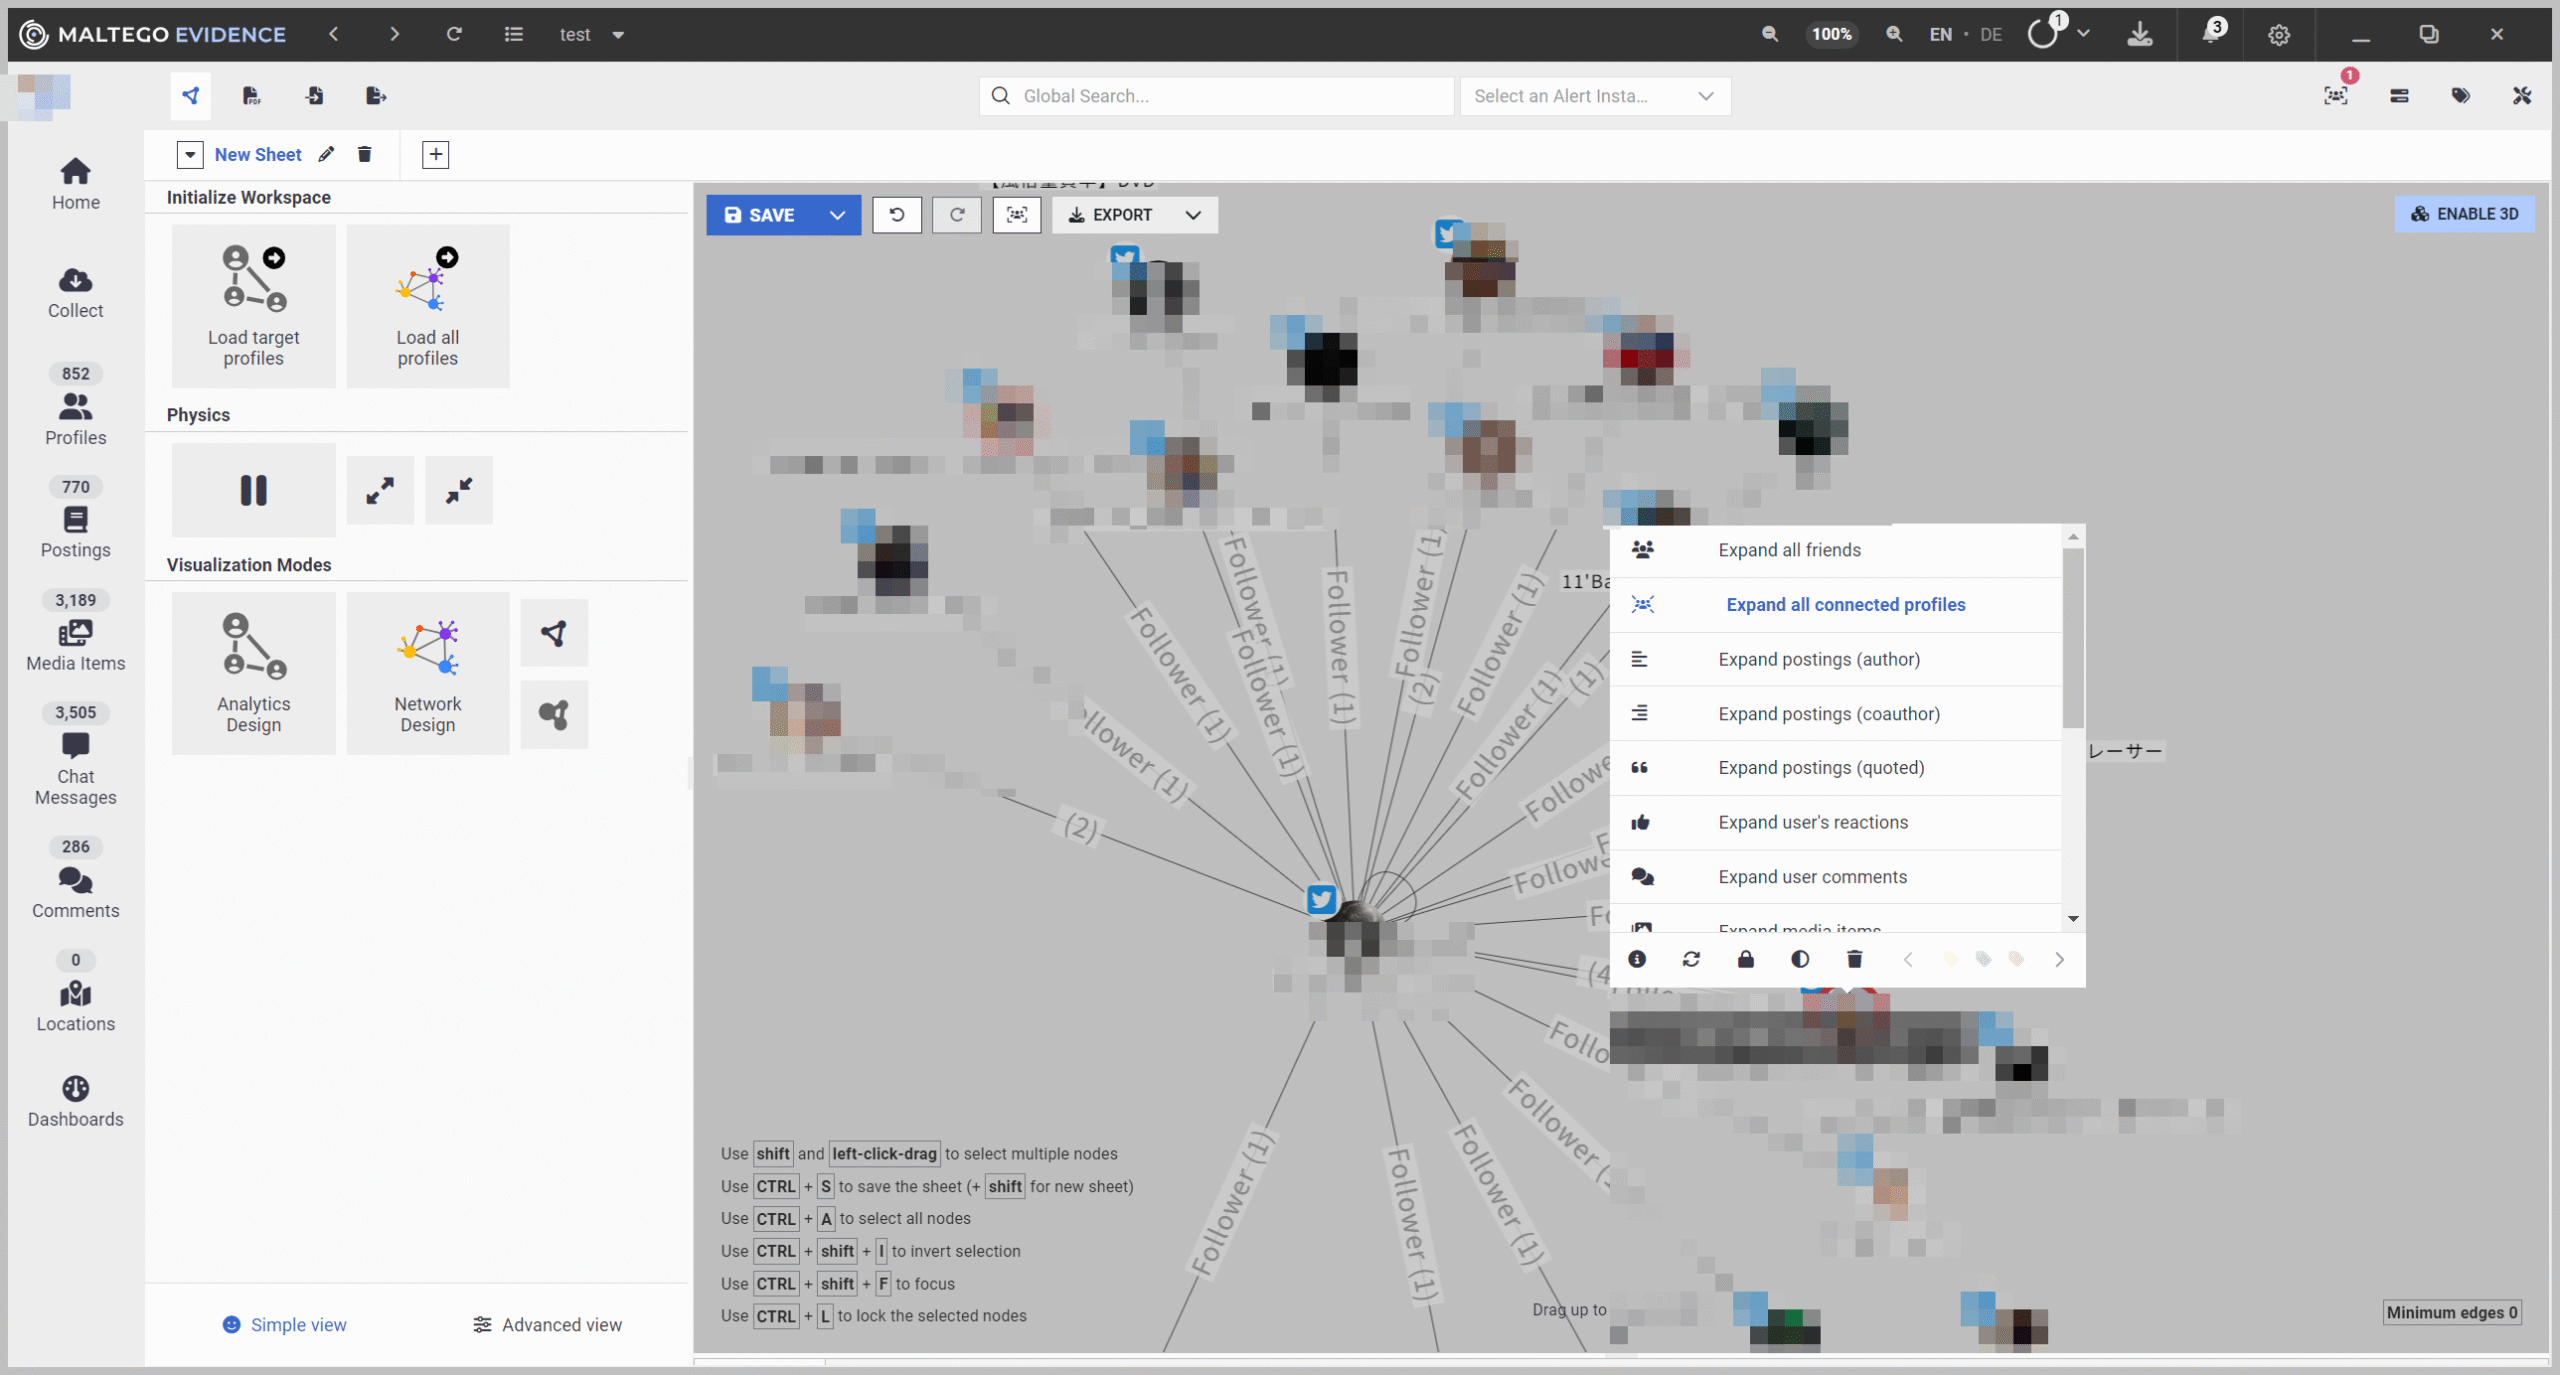Screen dimensions: 2560x1375
Task: Pick the yellow tag color
Action: pos(1950,959)
